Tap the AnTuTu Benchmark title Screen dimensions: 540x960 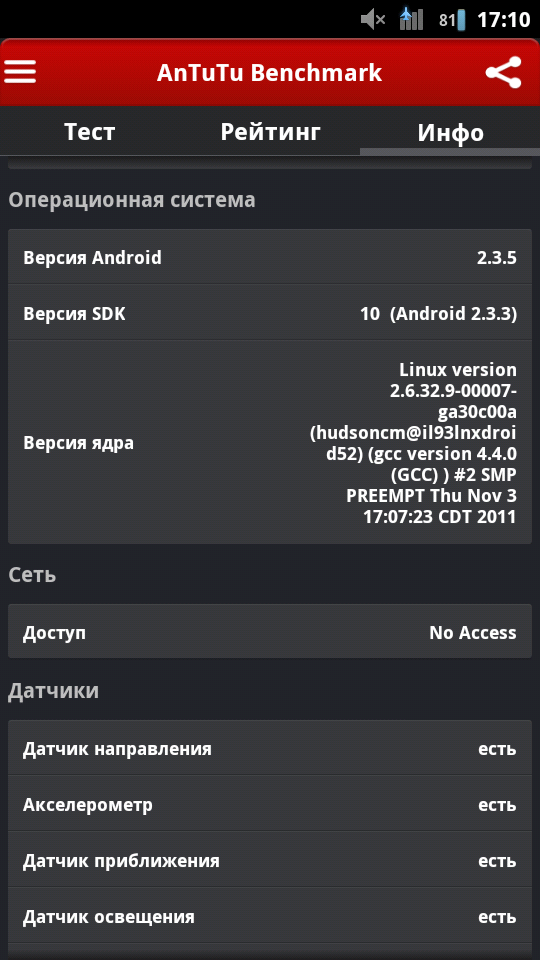click(x=269, y=72)
